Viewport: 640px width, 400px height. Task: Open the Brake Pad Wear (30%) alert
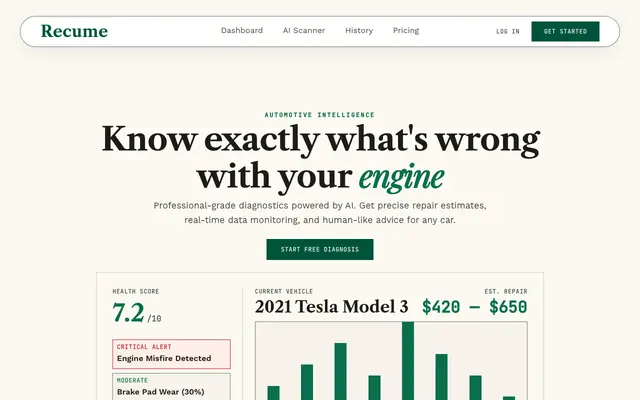pos(171,387)
